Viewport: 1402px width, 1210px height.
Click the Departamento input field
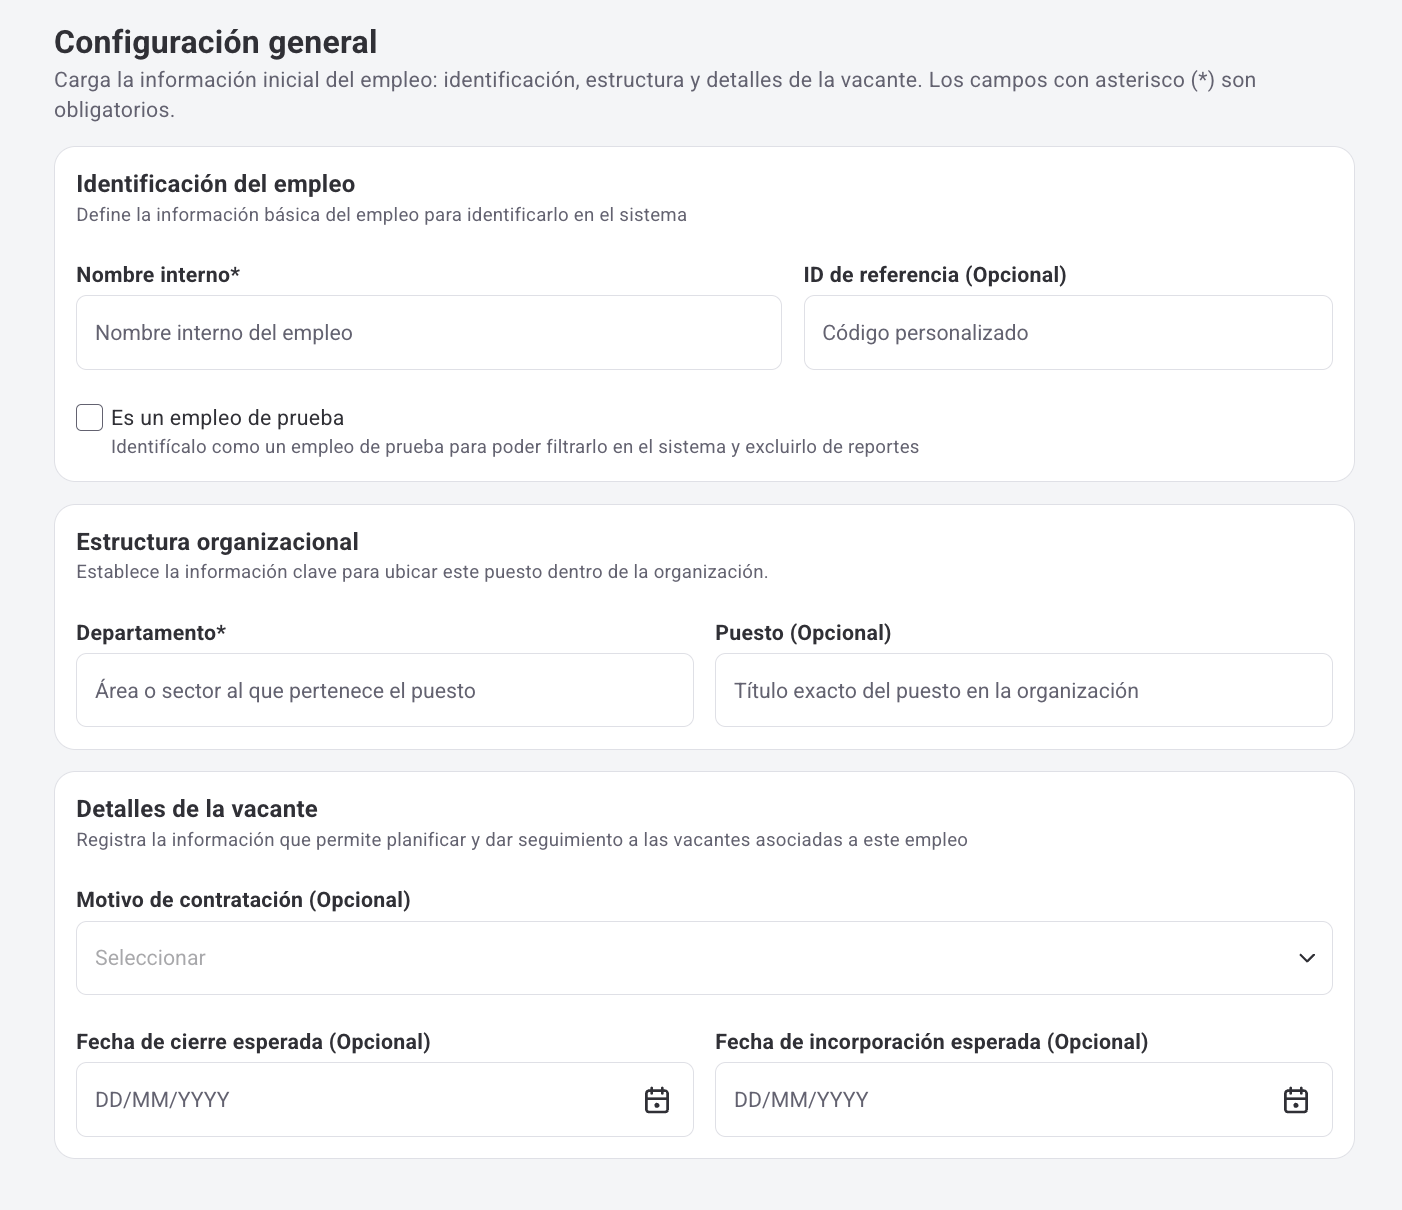pyautogui.click(x=384, y=690)
